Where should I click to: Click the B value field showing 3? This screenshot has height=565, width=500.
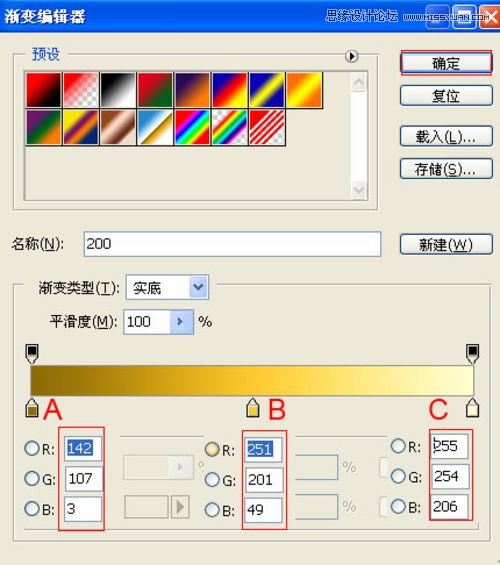coord(83,509)
